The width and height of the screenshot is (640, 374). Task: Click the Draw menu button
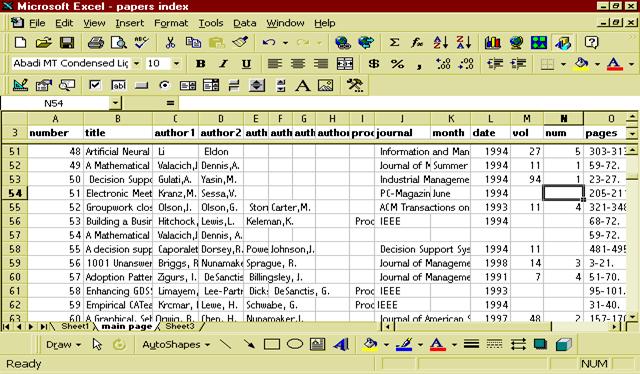[x=63, y=345]
